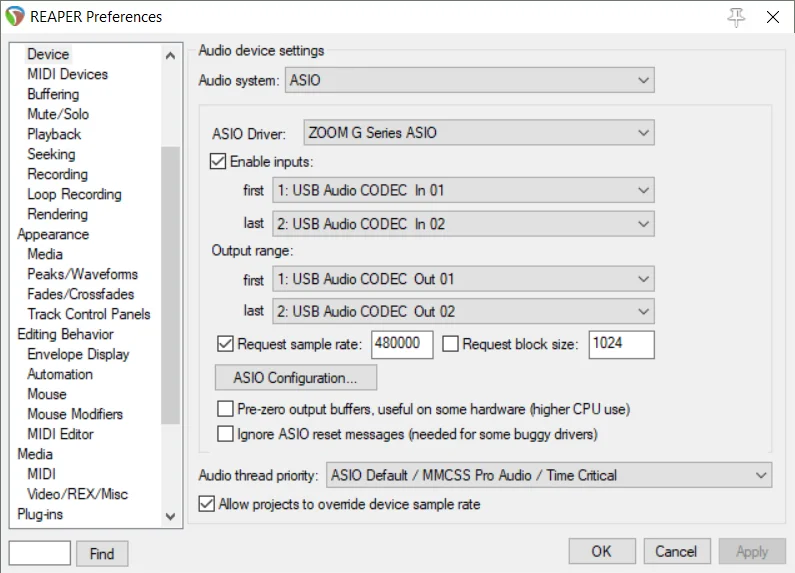Enable Pre-zero output buffers option
The image size is (795, 573).
coord(225,409)
